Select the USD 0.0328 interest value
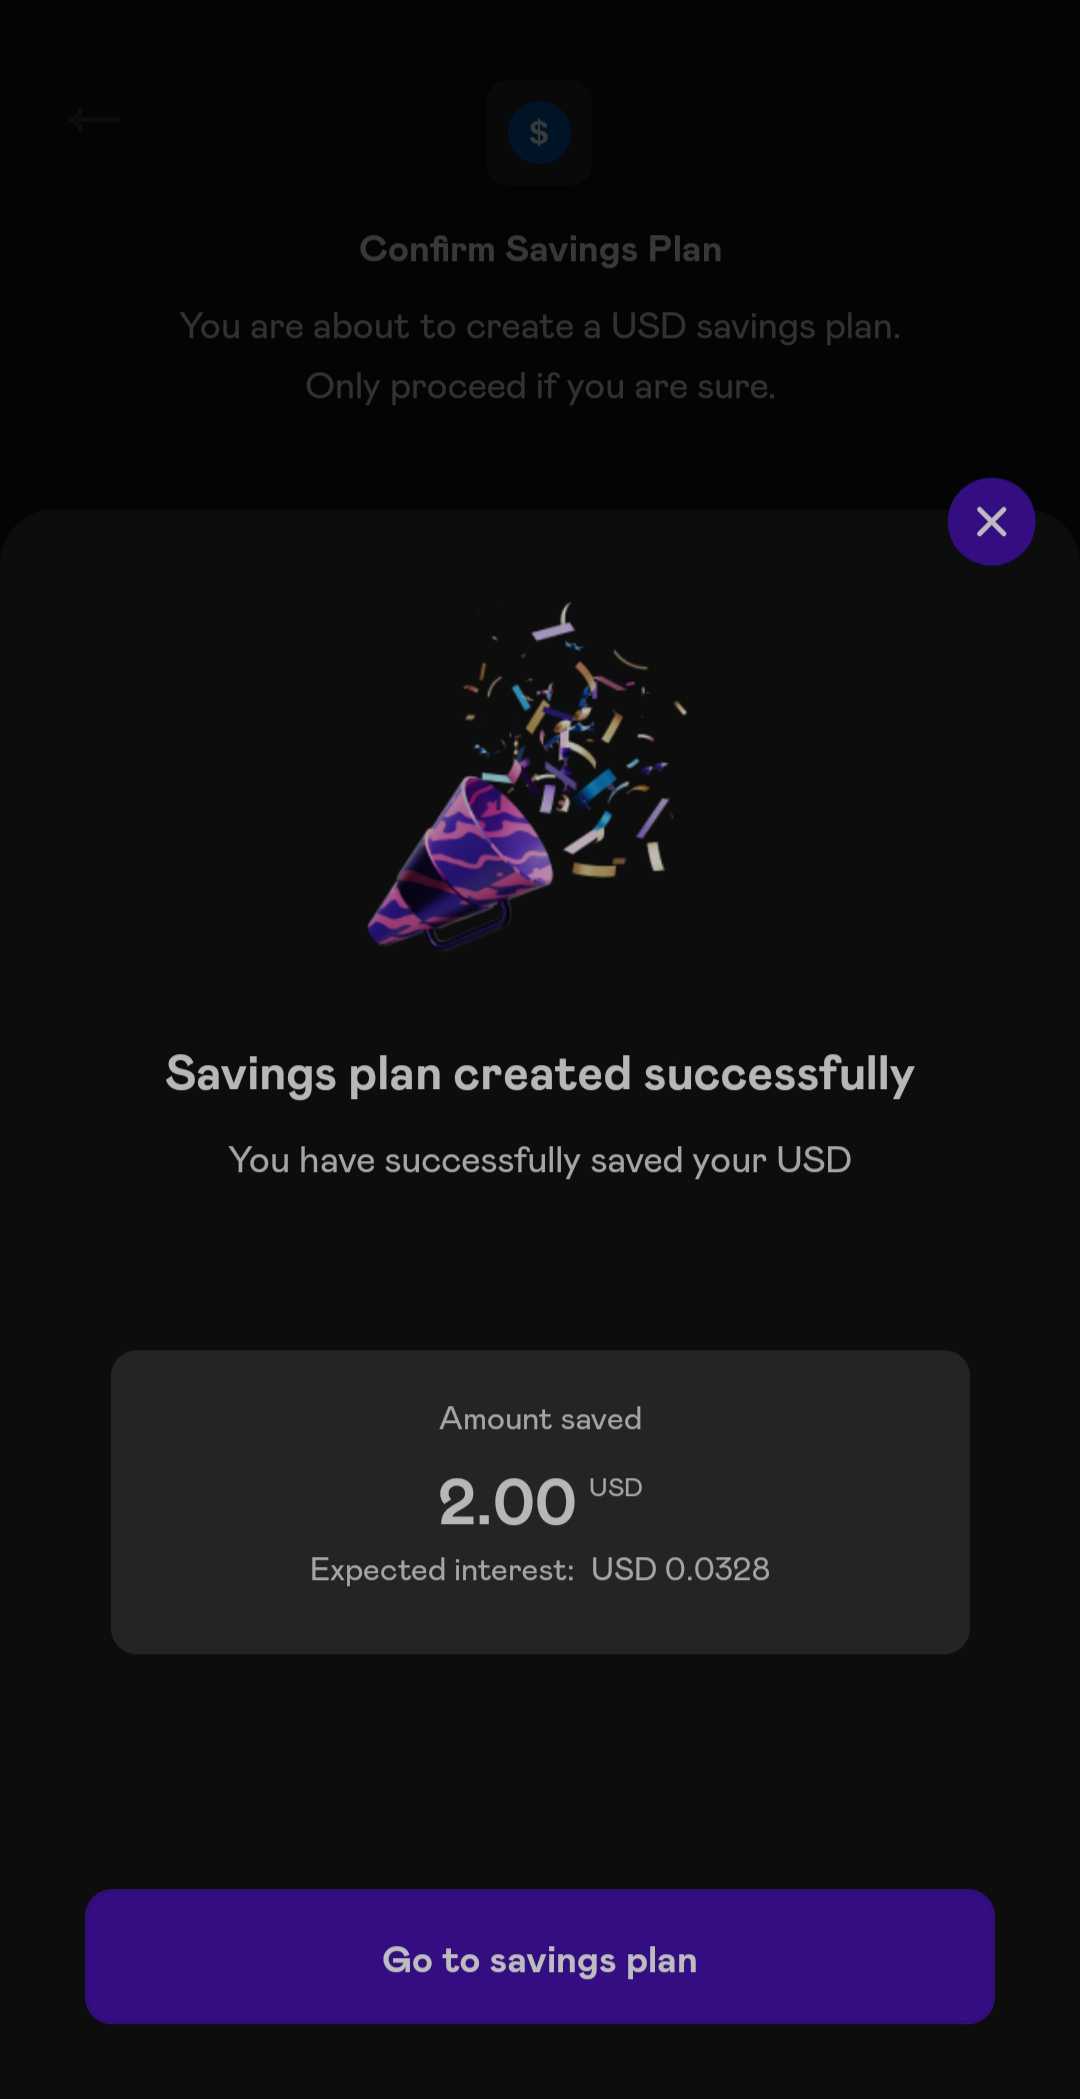Viewport: 1080px width, 2099px height. pos(680,1569)
